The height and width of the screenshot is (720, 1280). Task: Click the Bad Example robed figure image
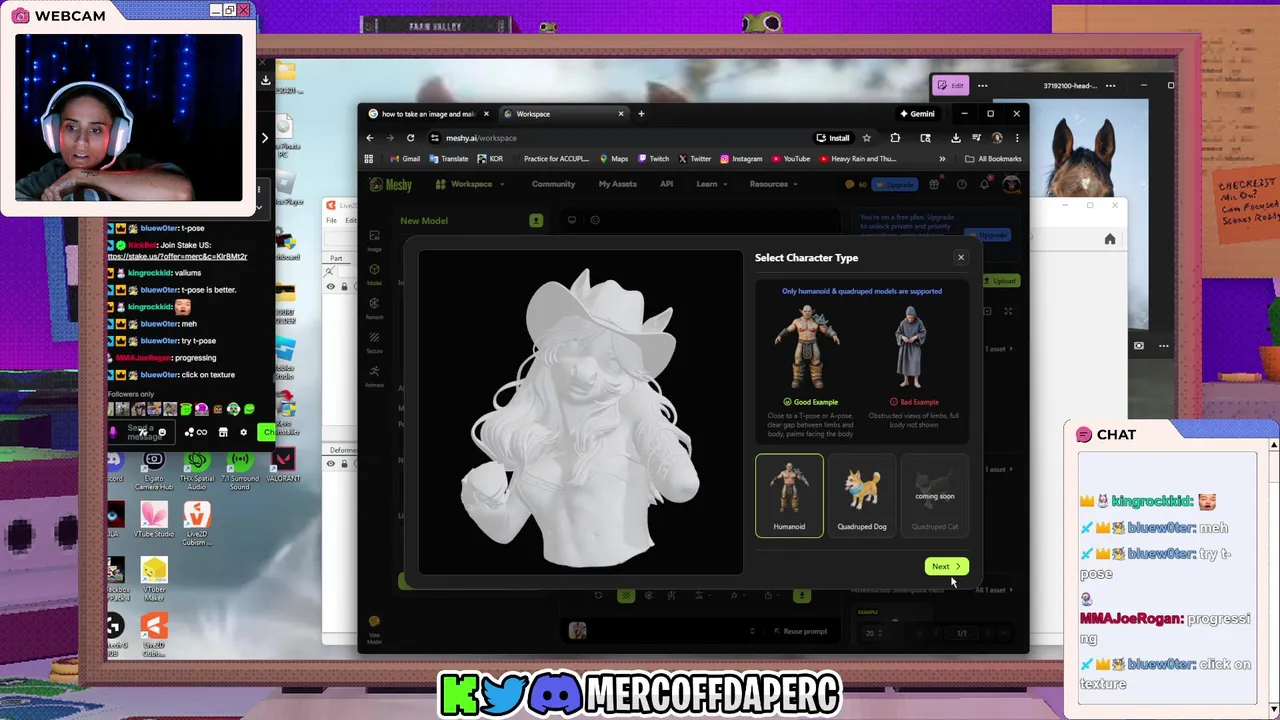911,348
